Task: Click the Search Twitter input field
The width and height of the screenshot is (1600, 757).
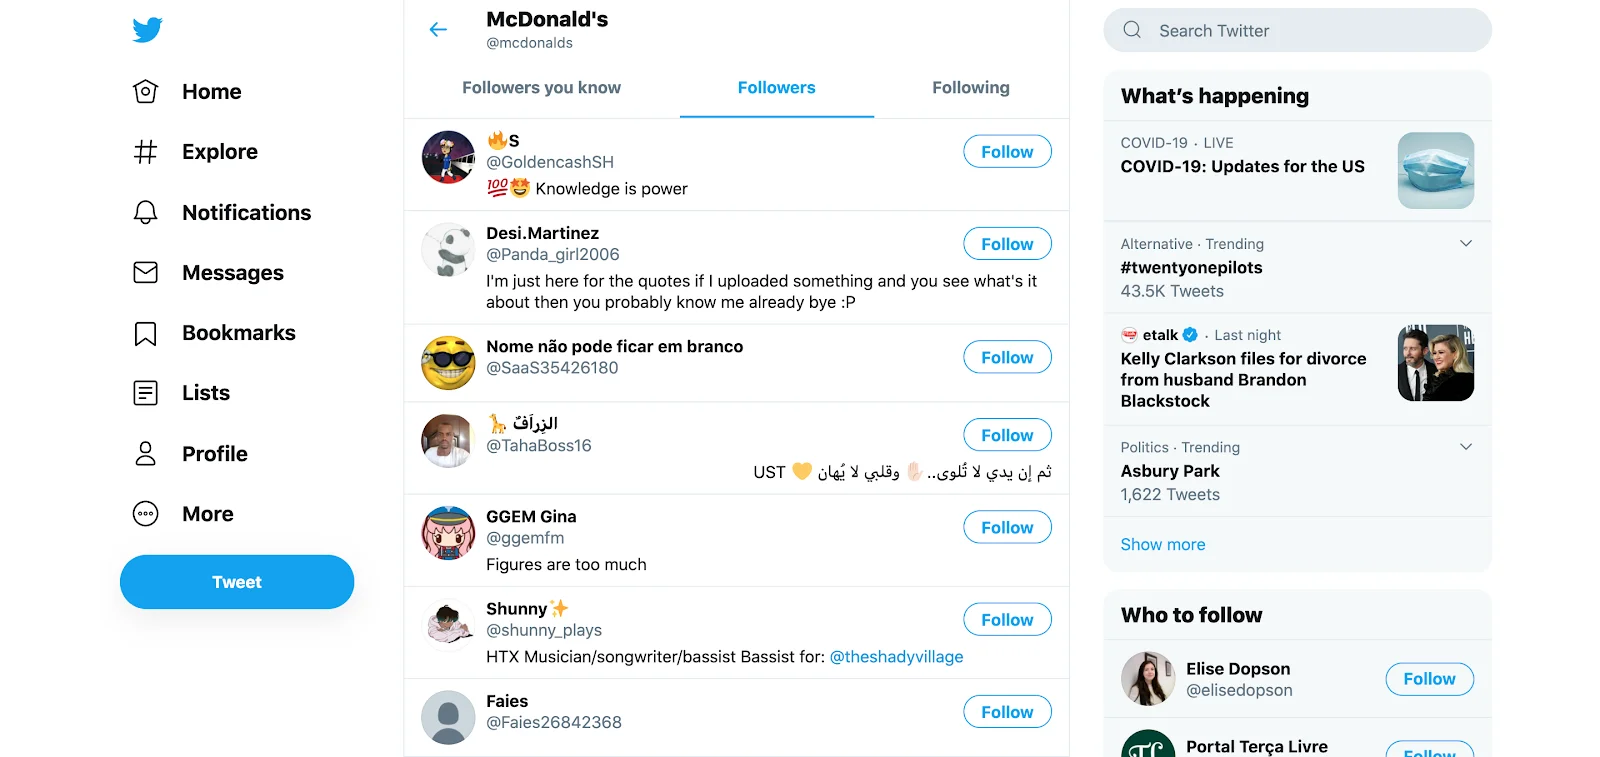Action: pyautogui.click(x=1296, y=30)
